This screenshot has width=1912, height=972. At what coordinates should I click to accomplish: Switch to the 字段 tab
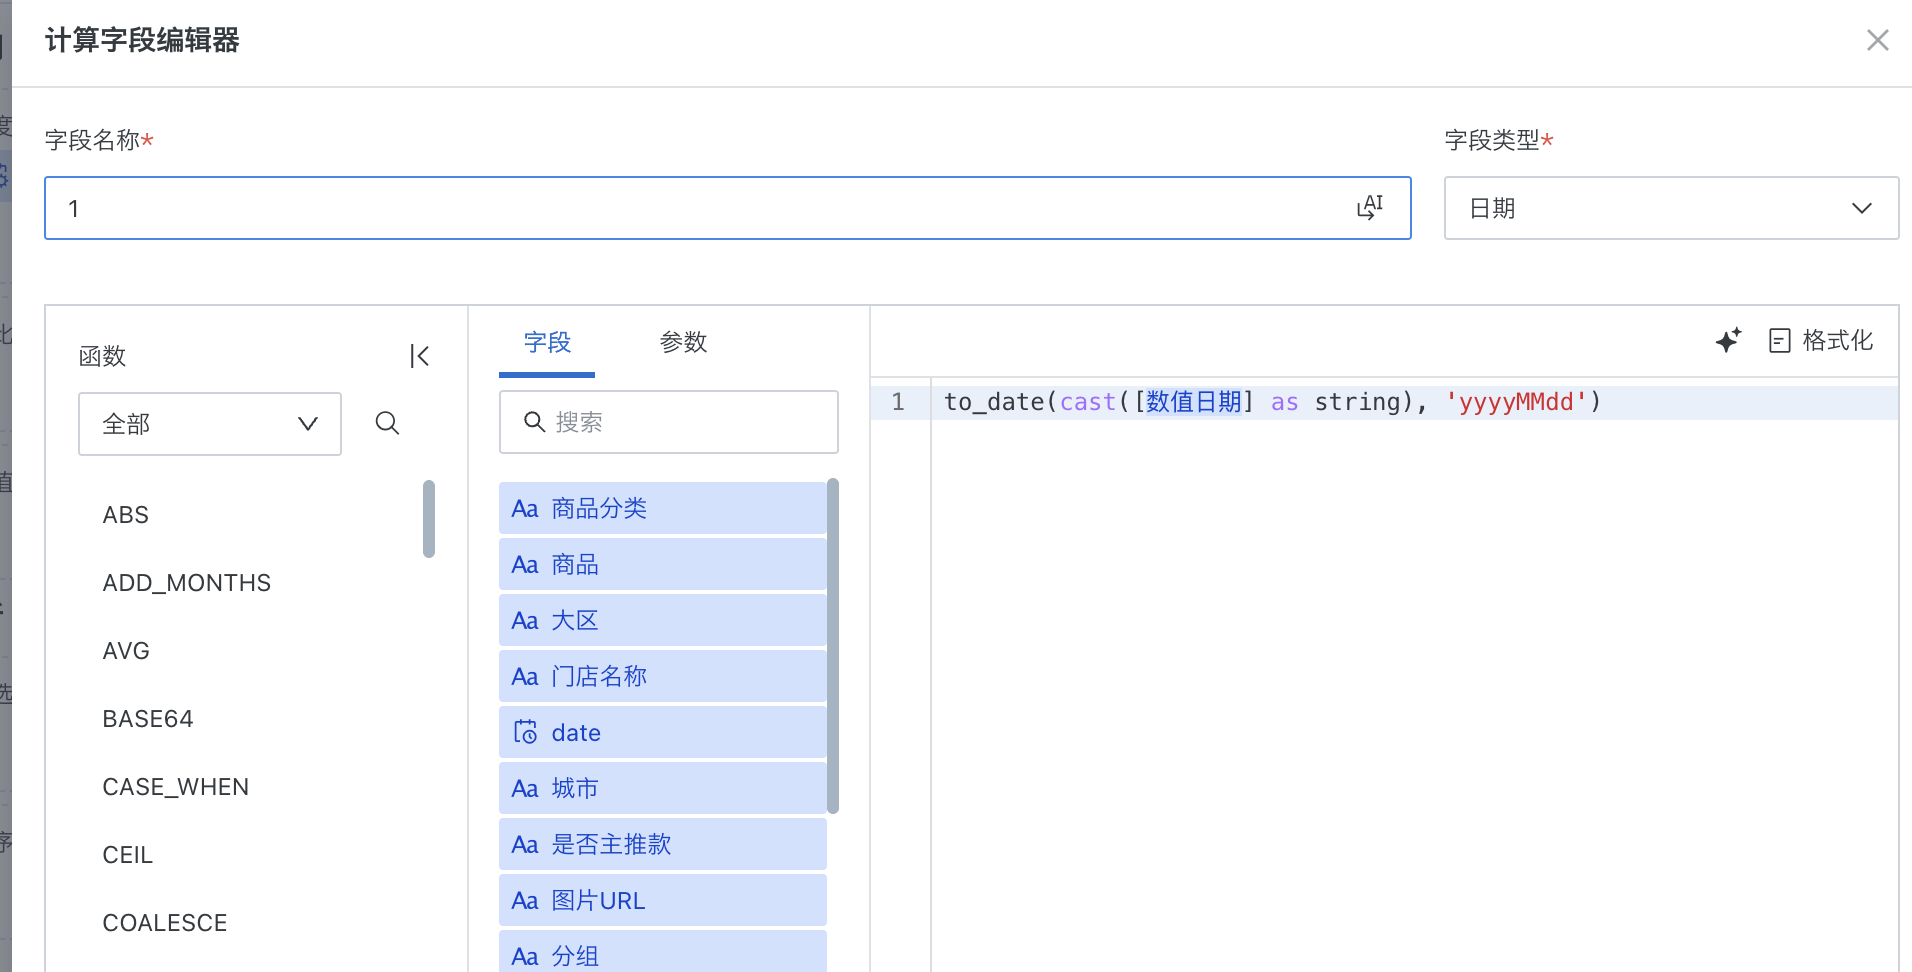click(x=547, y=343)
